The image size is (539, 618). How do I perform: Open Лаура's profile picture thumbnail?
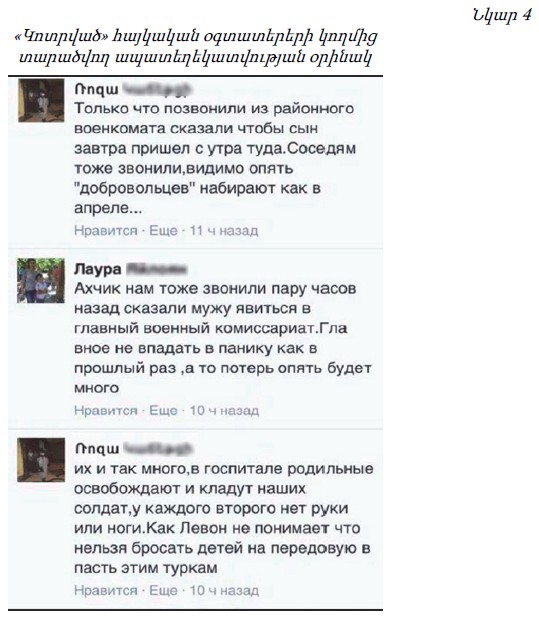[x=41, y=281]
